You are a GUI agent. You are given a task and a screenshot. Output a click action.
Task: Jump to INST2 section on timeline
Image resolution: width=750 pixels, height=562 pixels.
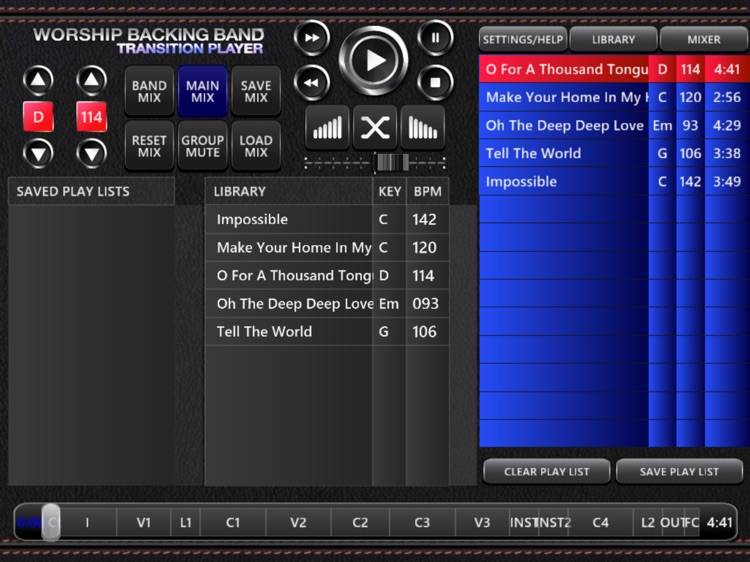pos(553,522)
